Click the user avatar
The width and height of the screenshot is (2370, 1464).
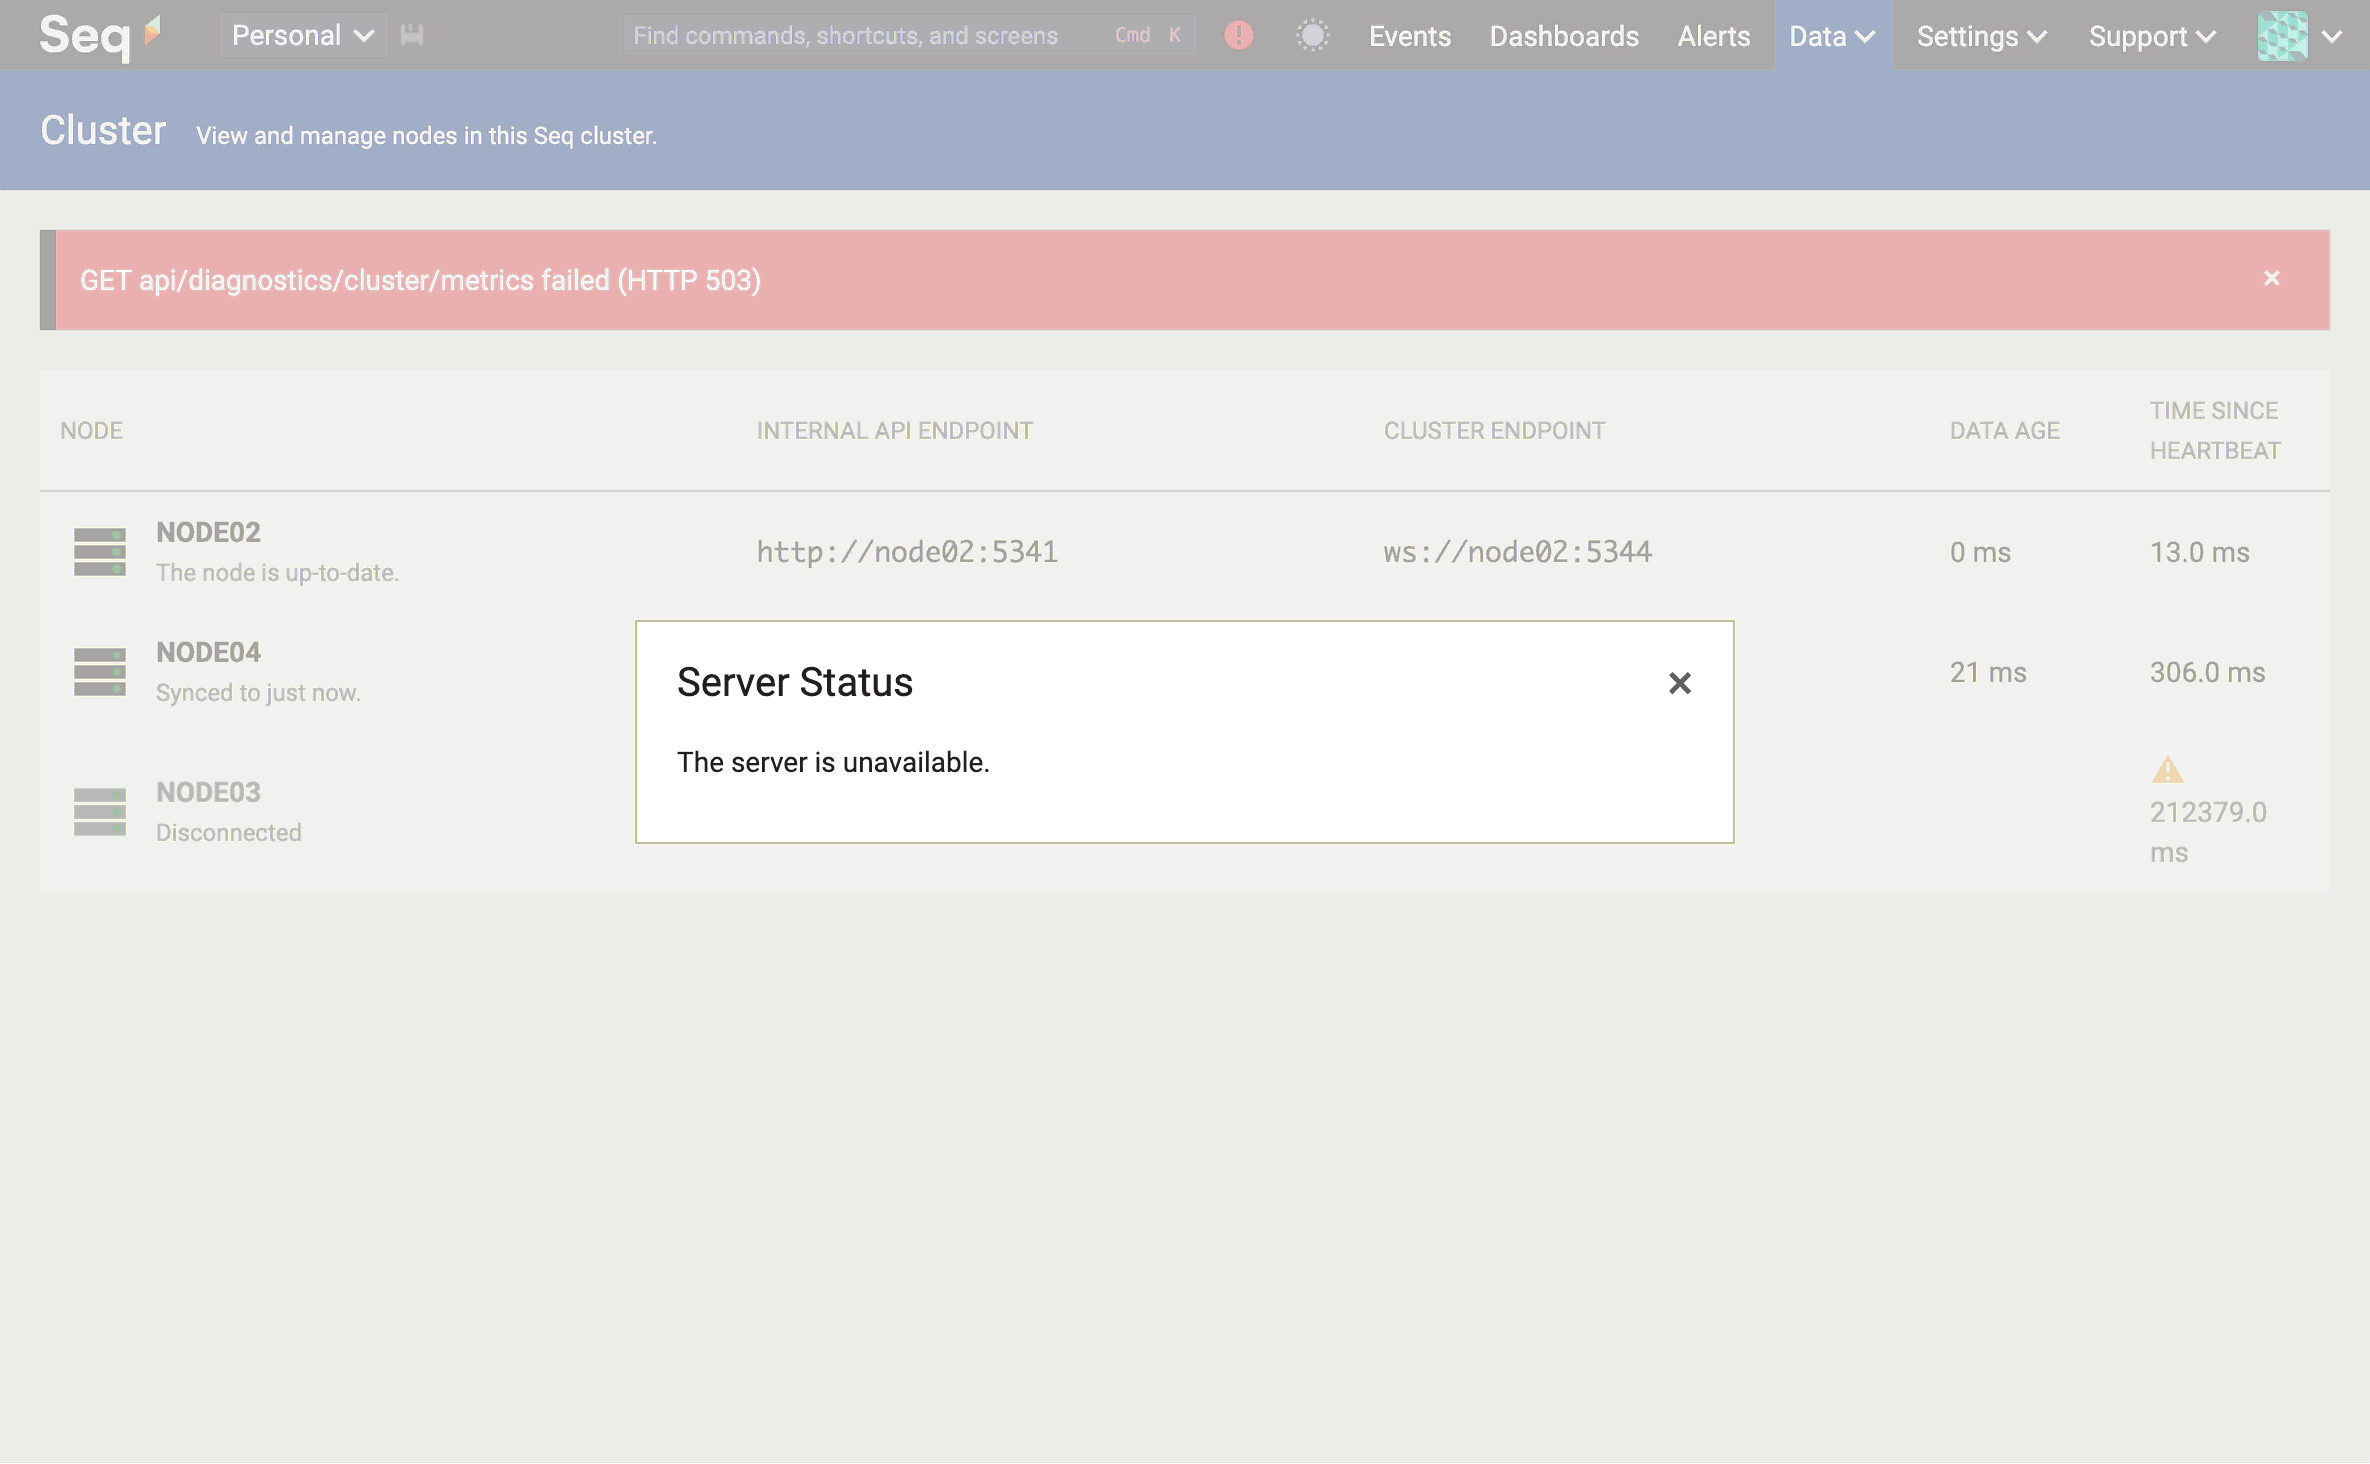[x=2283, y=36]
